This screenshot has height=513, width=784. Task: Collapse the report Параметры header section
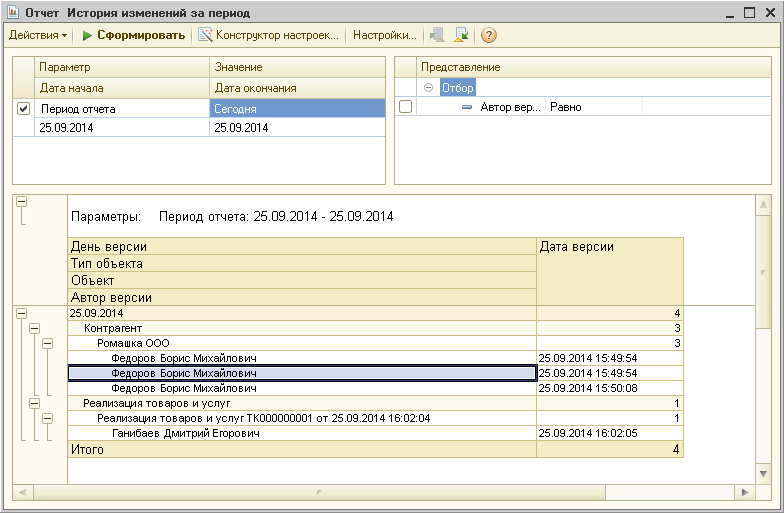21,201
